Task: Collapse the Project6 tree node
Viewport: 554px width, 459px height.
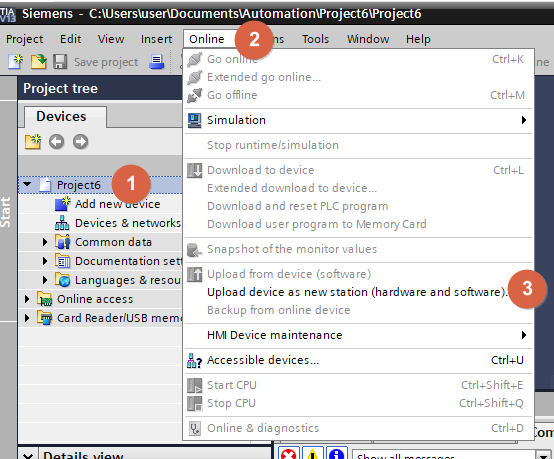Action: click(x=27, y=184)
